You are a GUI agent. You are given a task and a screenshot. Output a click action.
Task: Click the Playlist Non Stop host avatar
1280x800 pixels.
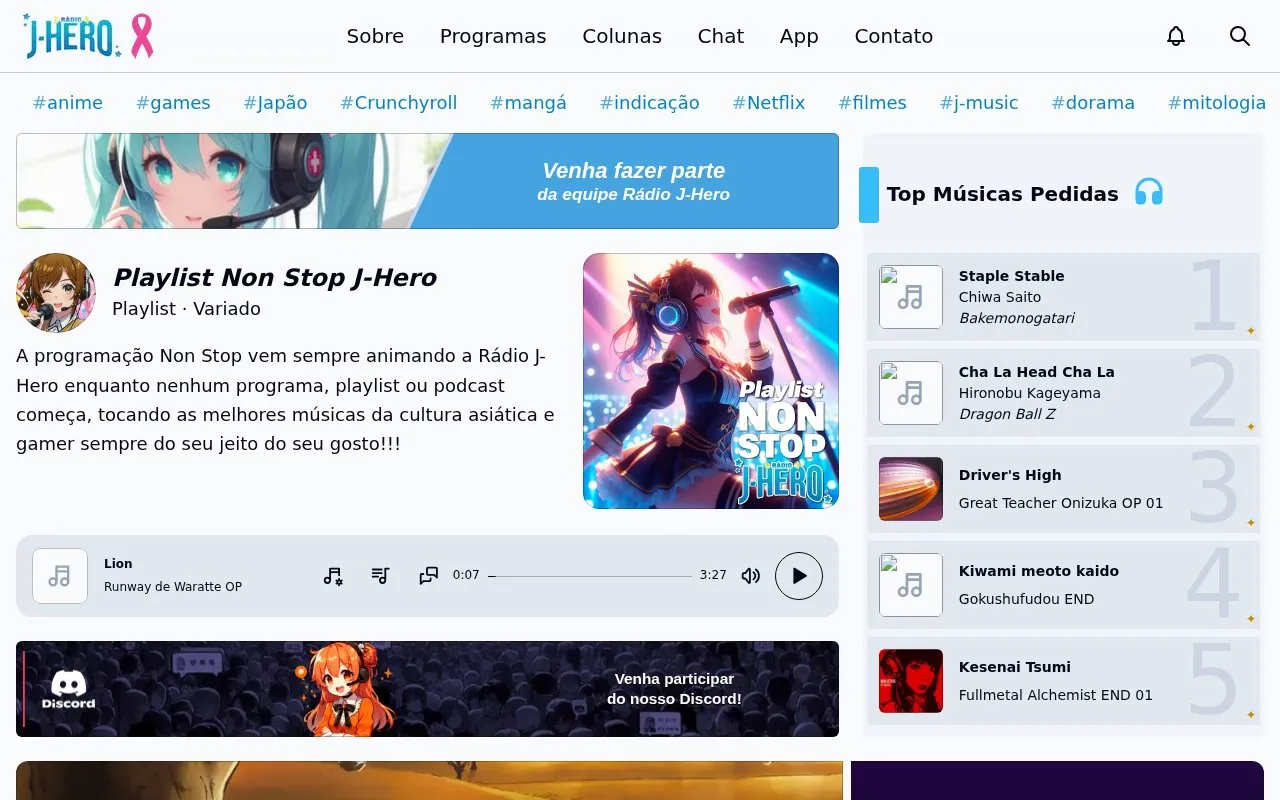coord(56,293)
